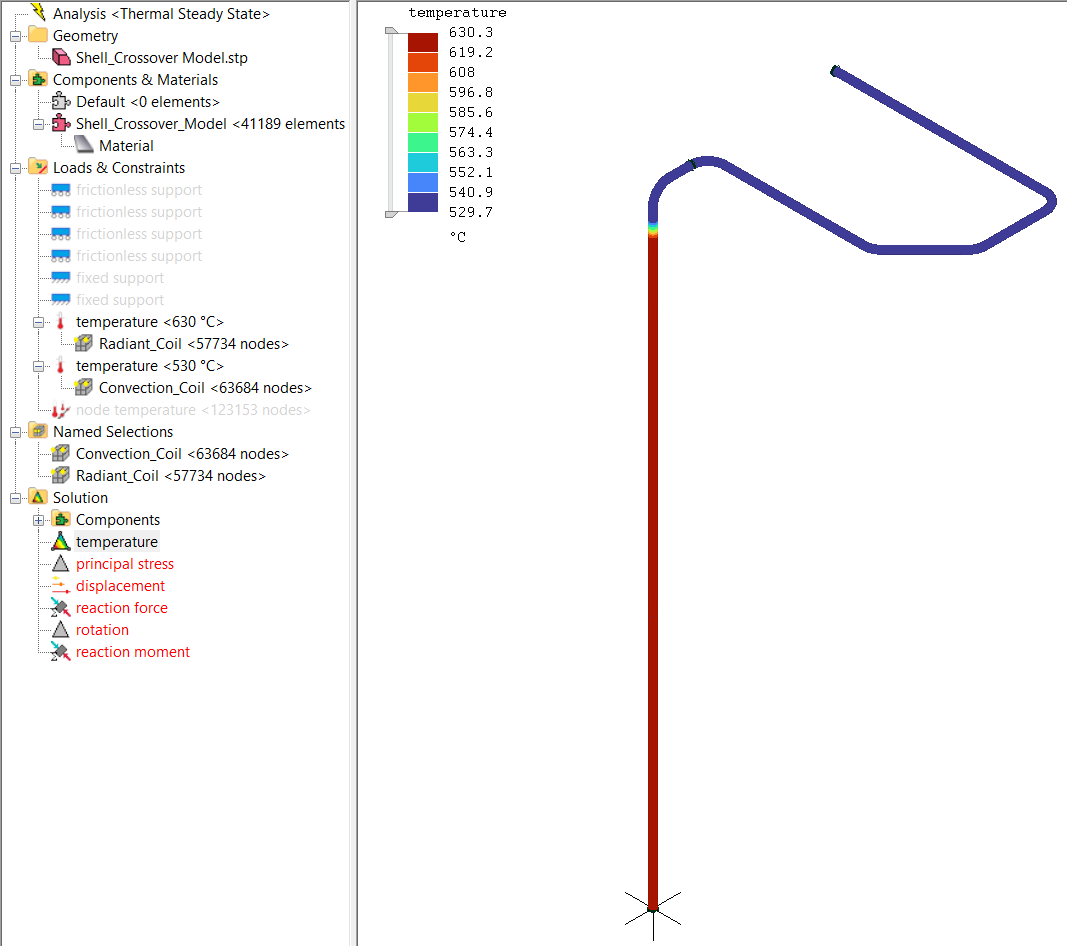Click the reaction force result icon
Screen dimensions: 1067x946
61,608
